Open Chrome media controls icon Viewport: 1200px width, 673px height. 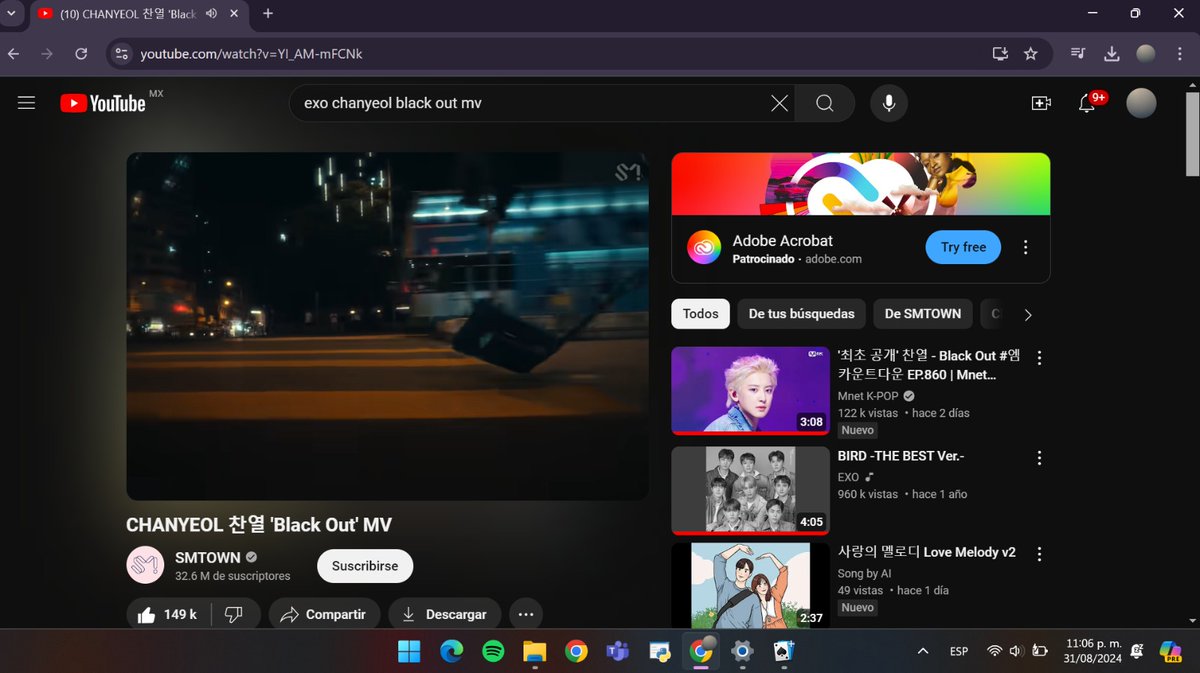tap(1078, 54)
